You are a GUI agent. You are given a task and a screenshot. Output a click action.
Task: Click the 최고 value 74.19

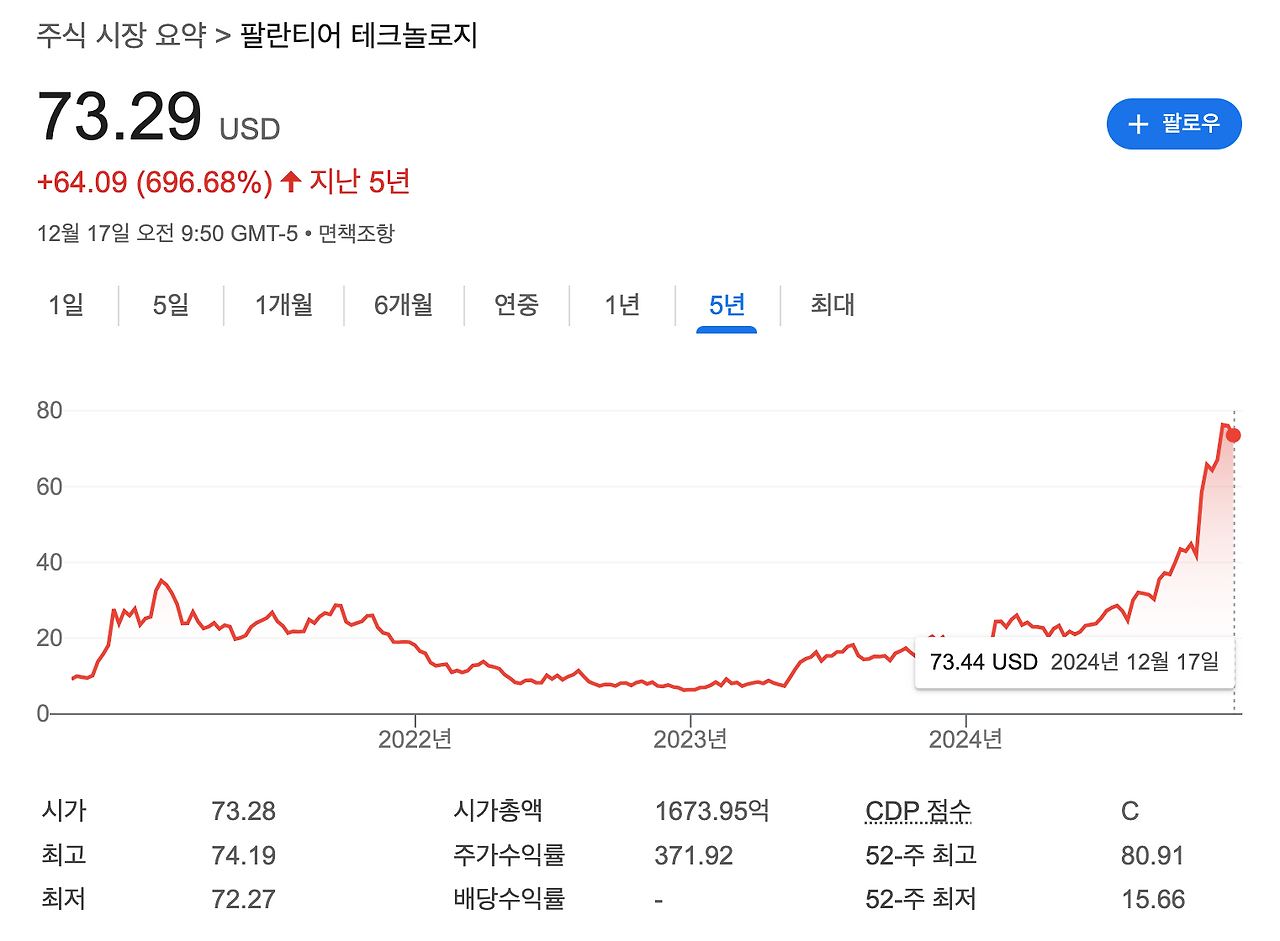(244, 856)
